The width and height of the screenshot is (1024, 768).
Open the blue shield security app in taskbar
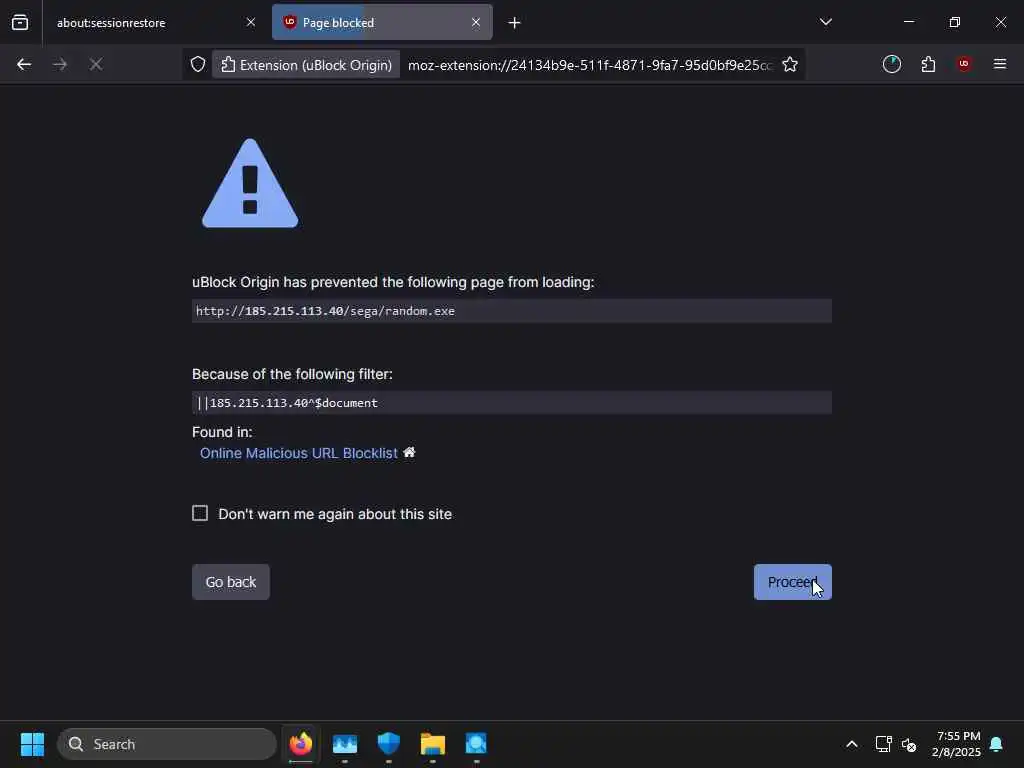point(389,744)
